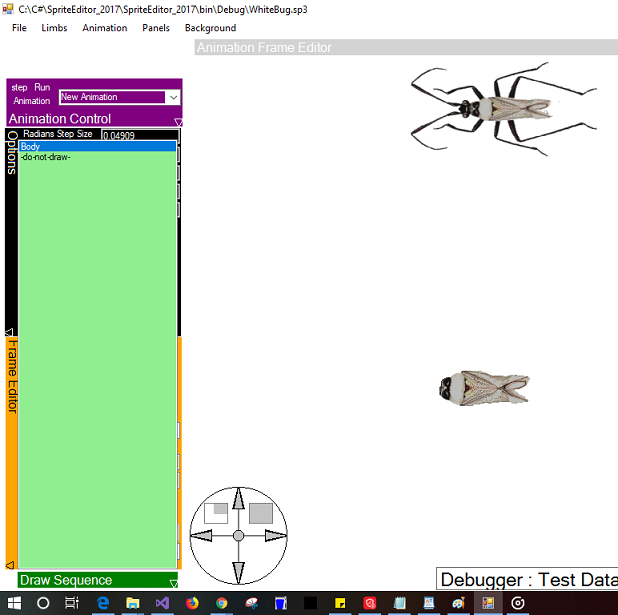Open the Animation menu
618x615 pixels.
point(105,28)
